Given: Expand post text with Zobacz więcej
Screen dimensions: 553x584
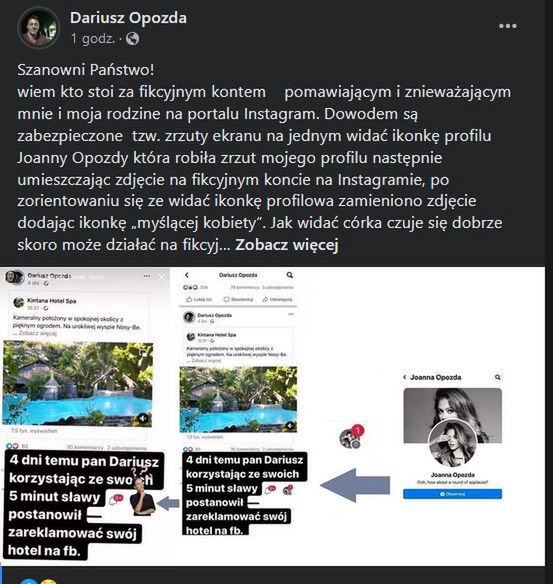Looking at the screenshot, I should pyautogui.click(x=287, y=245).
